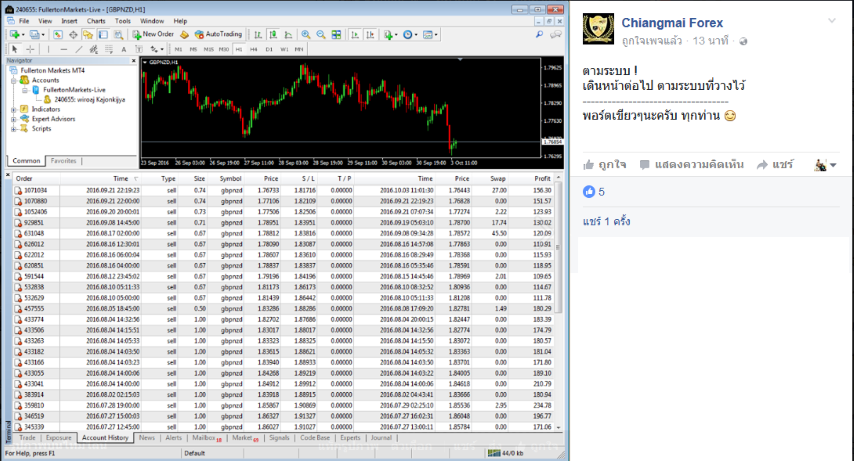Toggle Chart Shift

click(370, 34)
